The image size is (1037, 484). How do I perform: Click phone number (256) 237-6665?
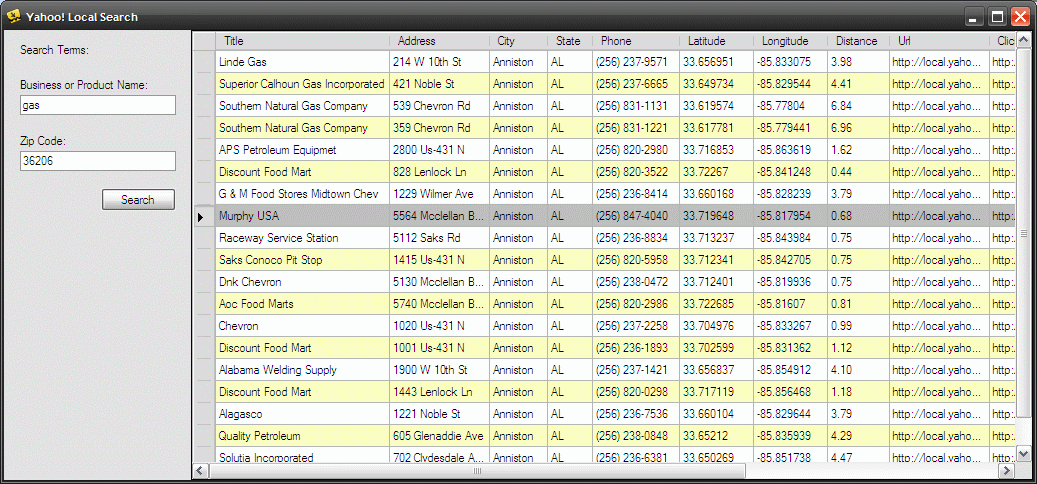point(636,84)
